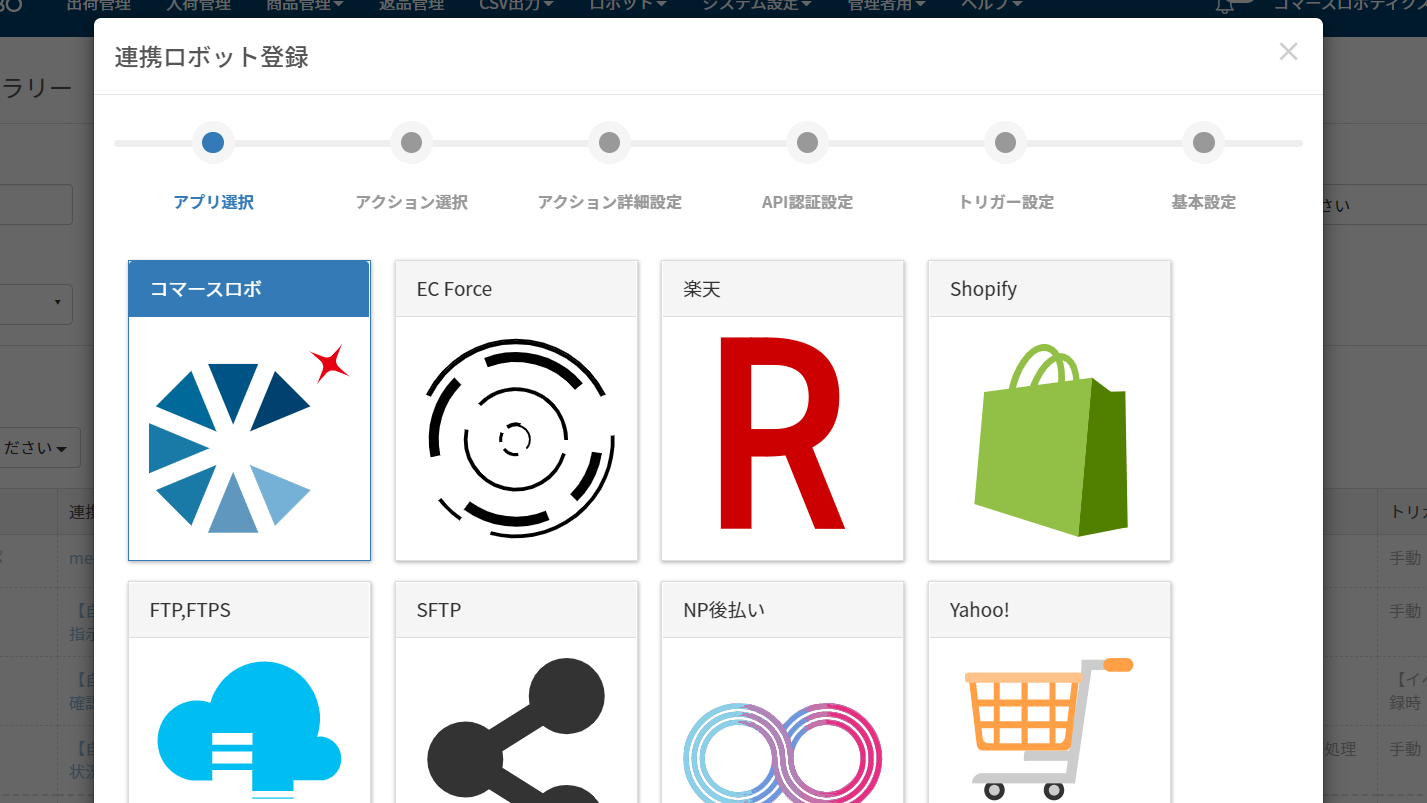Jump to the アクション詳細設定 step circle

pyautogui.click(x=609, y=143)
